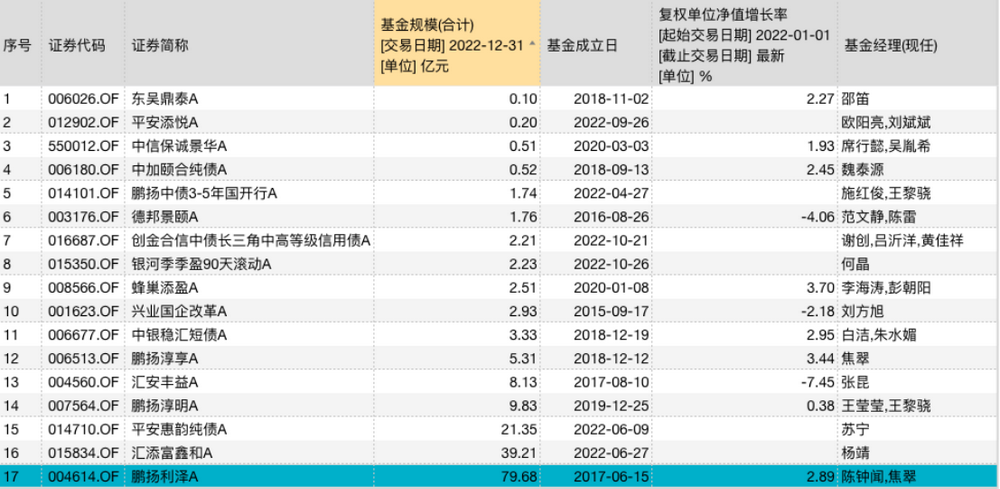Select fund name 德邦景颐A
The image size is (1000, 489).
click(165, 217)
